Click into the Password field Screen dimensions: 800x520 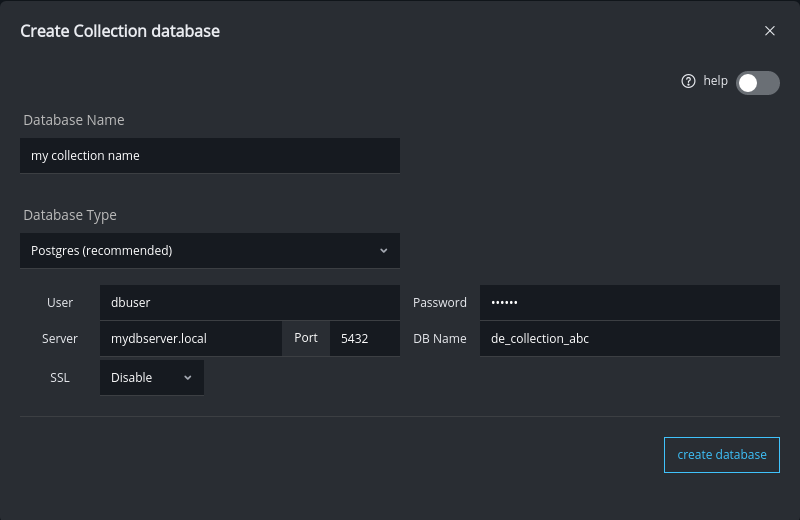629,303
